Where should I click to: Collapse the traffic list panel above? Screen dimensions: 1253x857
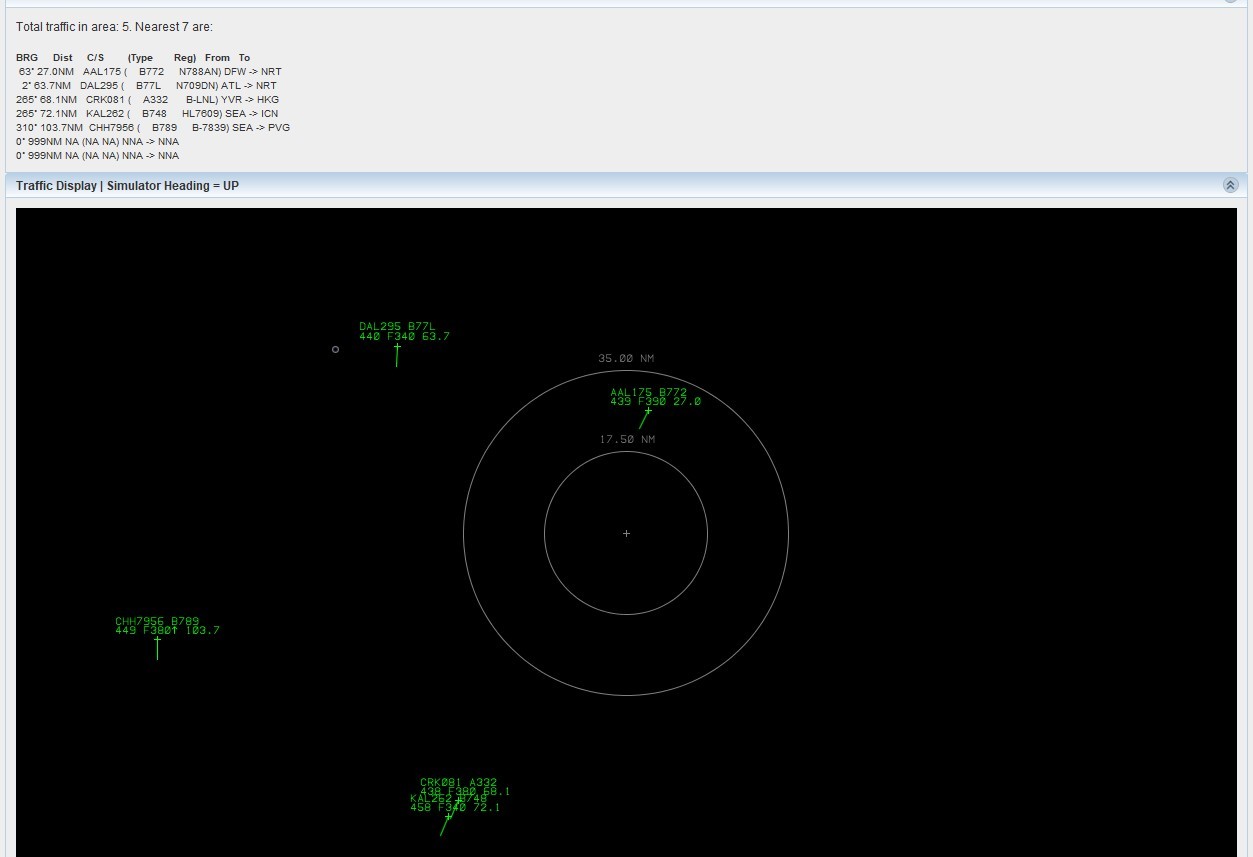coord(1230,1)
